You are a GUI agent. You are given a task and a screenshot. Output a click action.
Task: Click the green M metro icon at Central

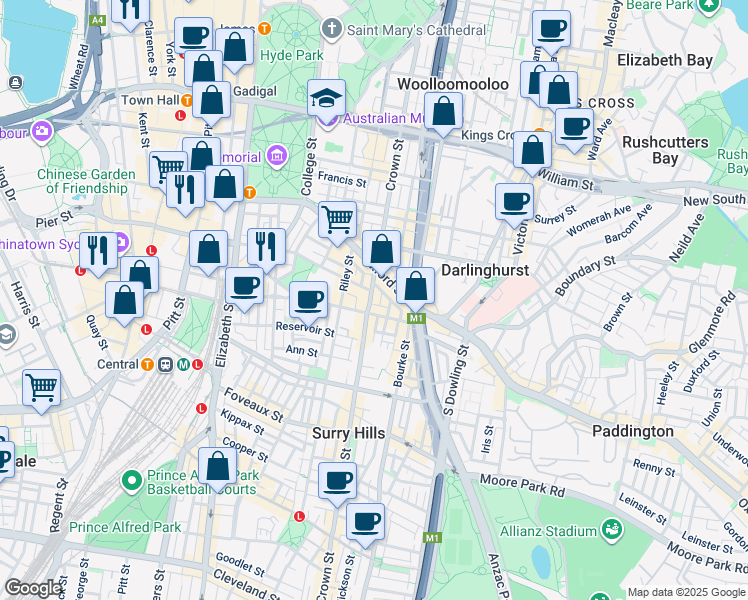(x=183, y=364)
